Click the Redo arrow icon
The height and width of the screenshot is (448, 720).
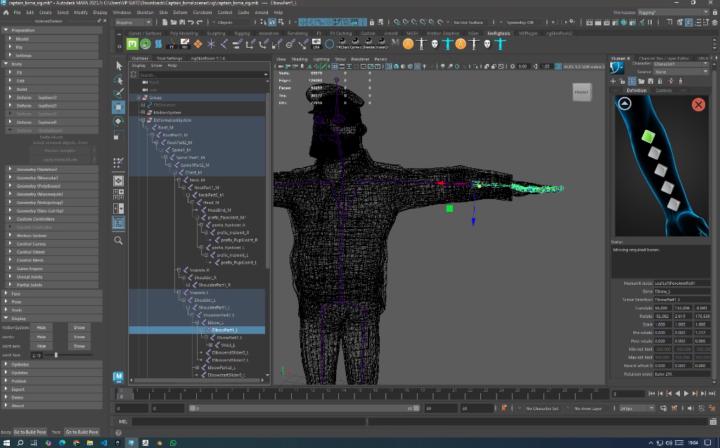199,22
